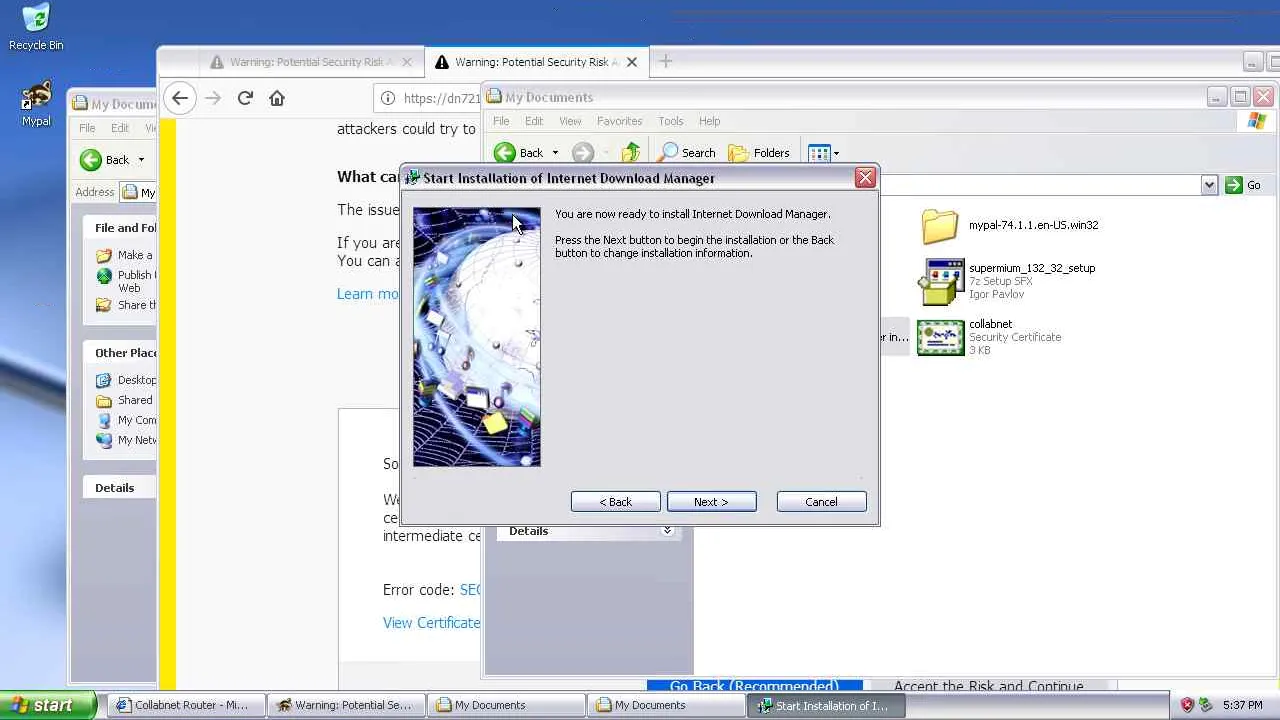1280x720 pixels.
Task: Click the 5:37 PM system clock
Action: [x=1242, y=705]
